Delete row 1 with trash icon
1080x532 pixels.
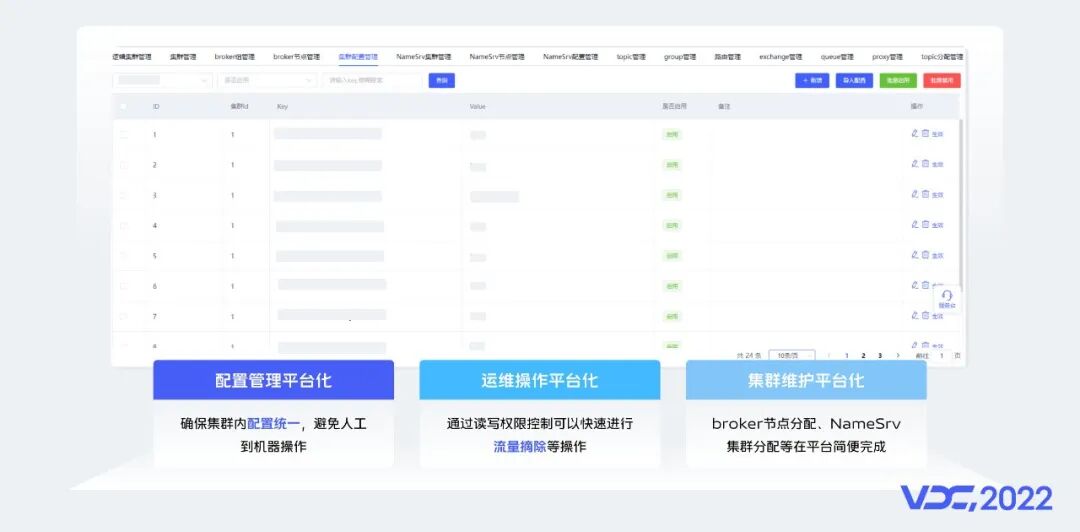click(x=925, y=134)
